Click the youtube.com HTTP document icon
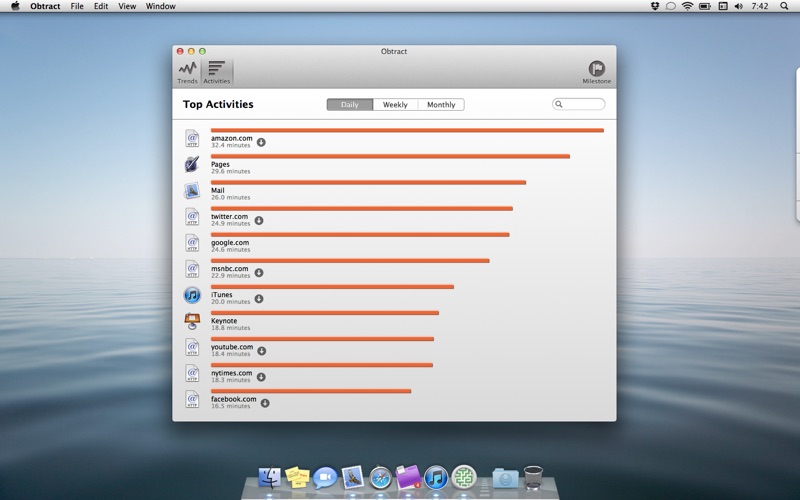 point(192,347)
